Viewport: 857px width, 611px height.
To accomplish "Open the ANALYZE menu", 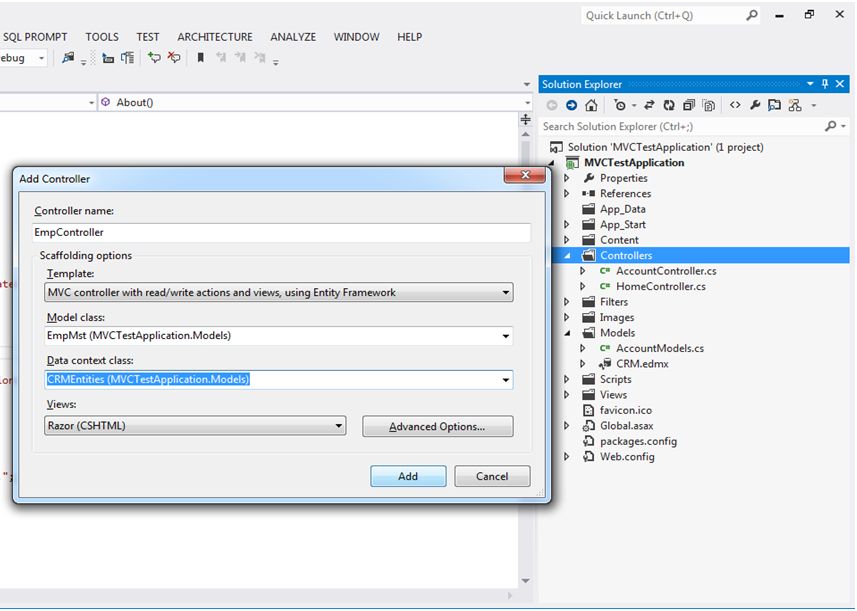I will coord(292,37).
